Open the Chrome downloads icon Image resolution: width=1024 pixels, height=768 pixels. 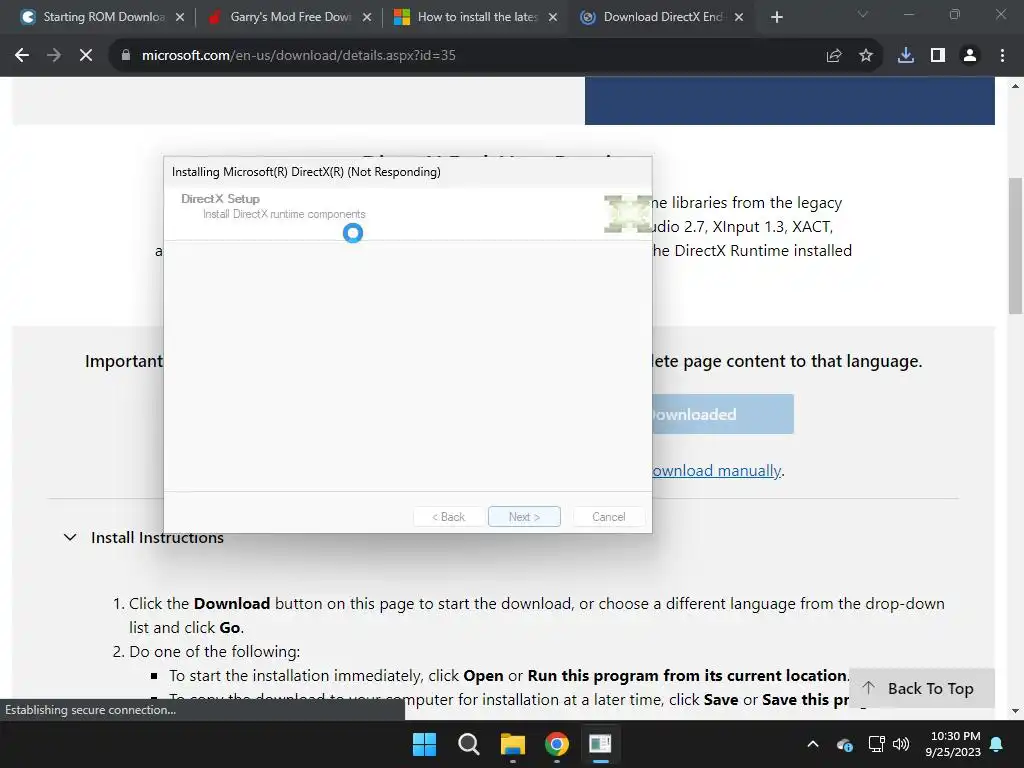pos(906,56)
